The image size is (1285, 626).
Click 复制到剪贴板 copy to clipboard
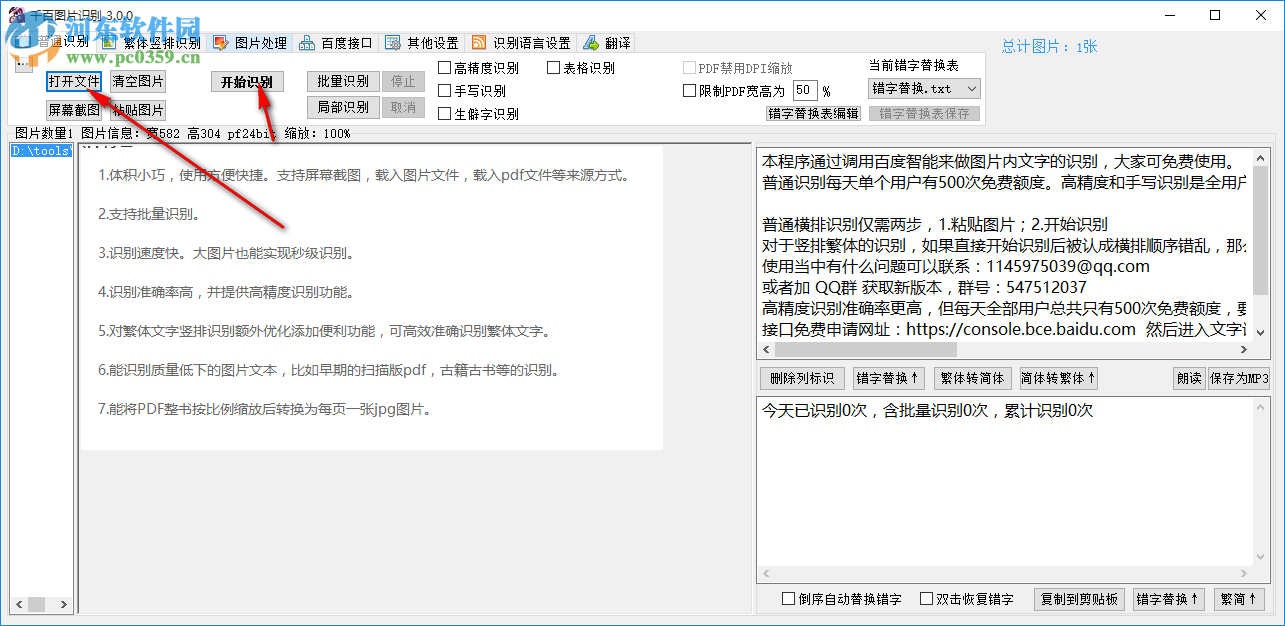tap(1078, 599)
